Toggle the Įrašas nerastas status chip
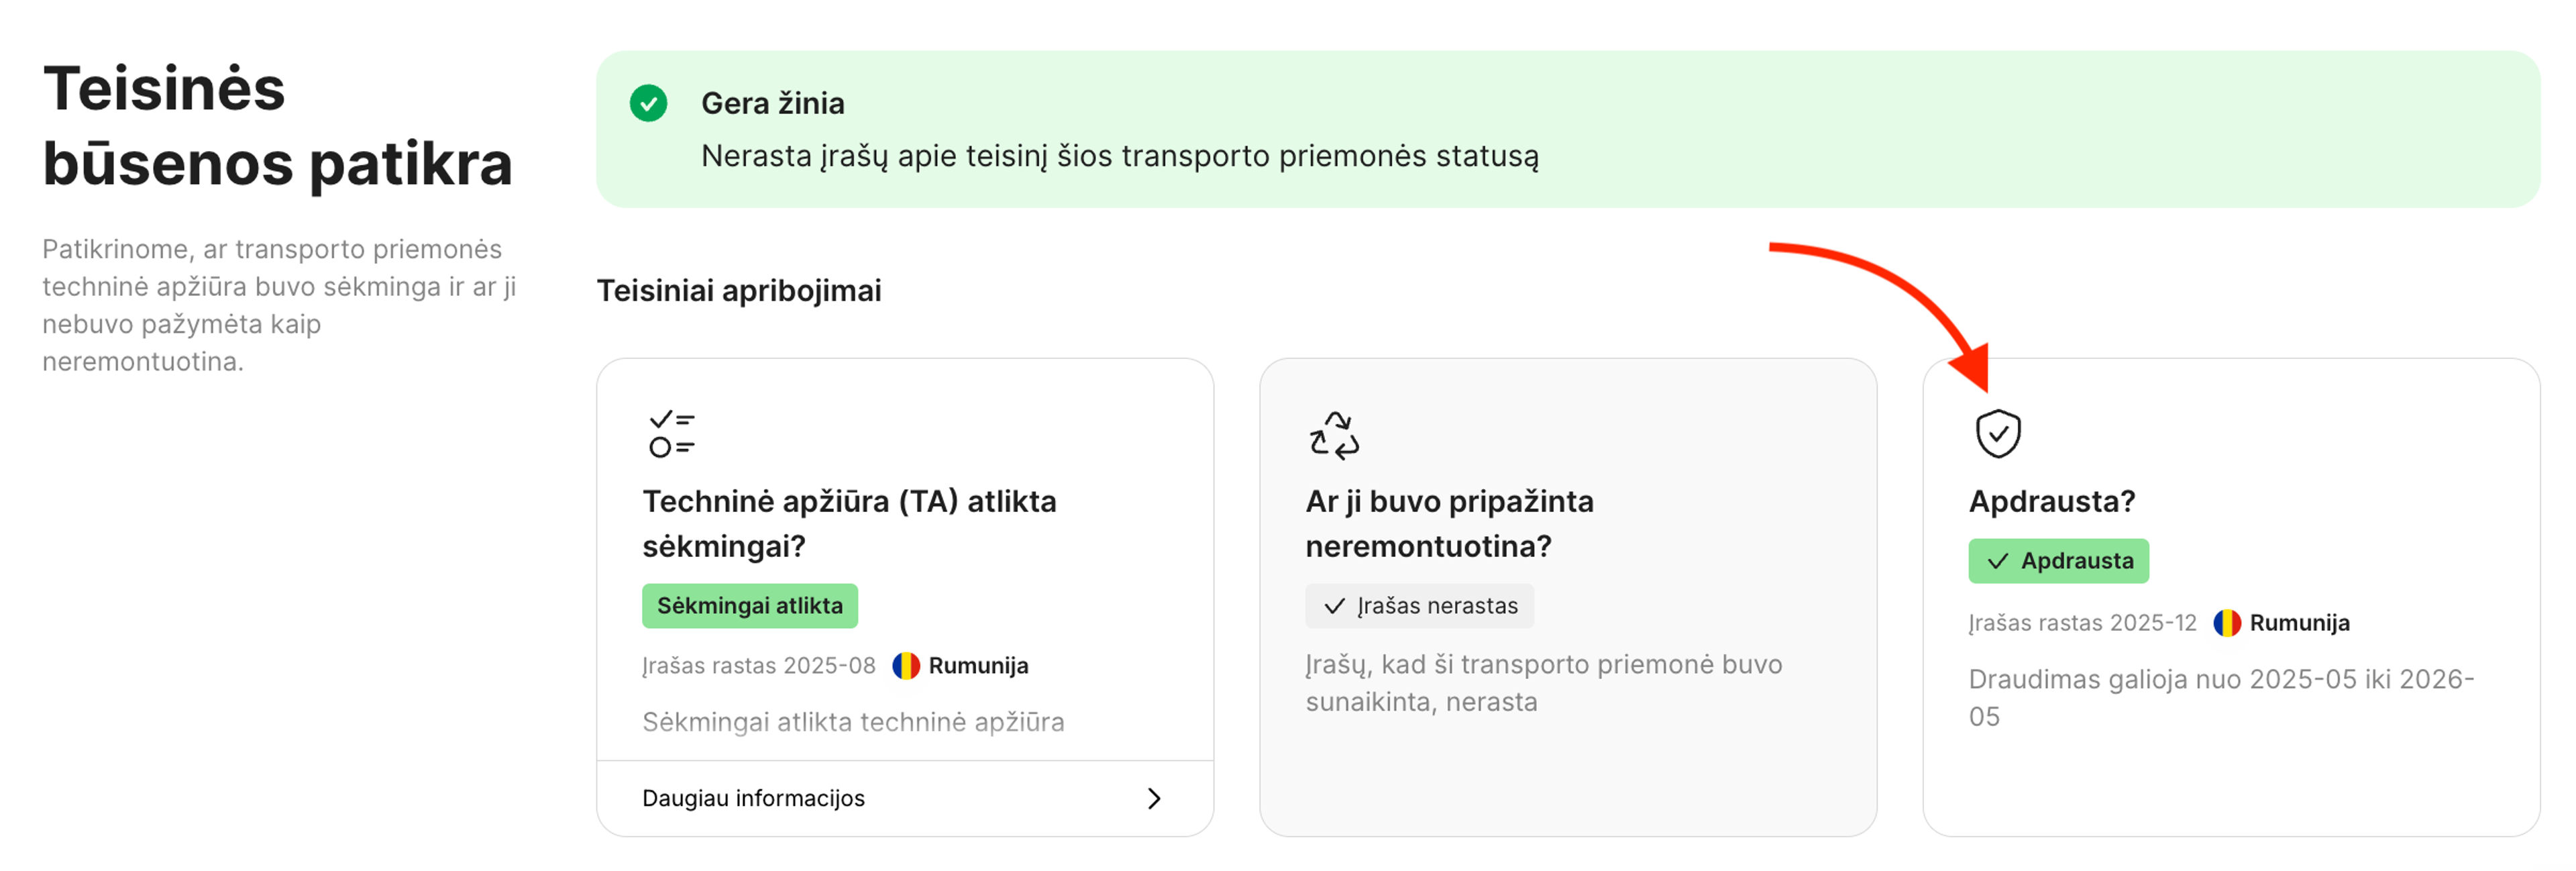 (1420, 605)
